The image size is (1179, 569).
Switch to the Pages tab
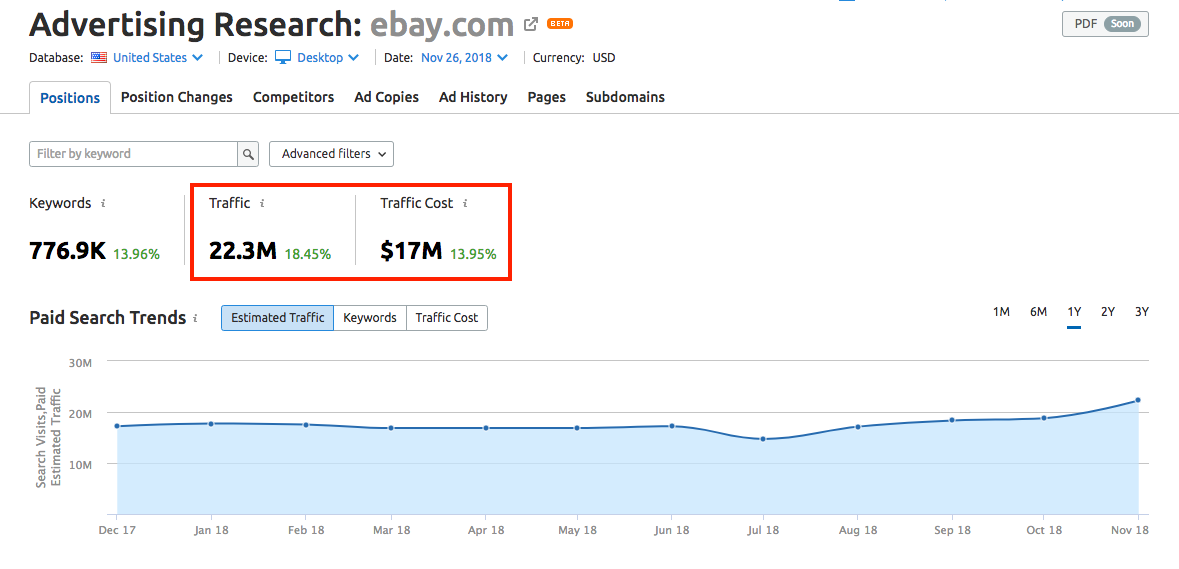(x=547, y=97)
